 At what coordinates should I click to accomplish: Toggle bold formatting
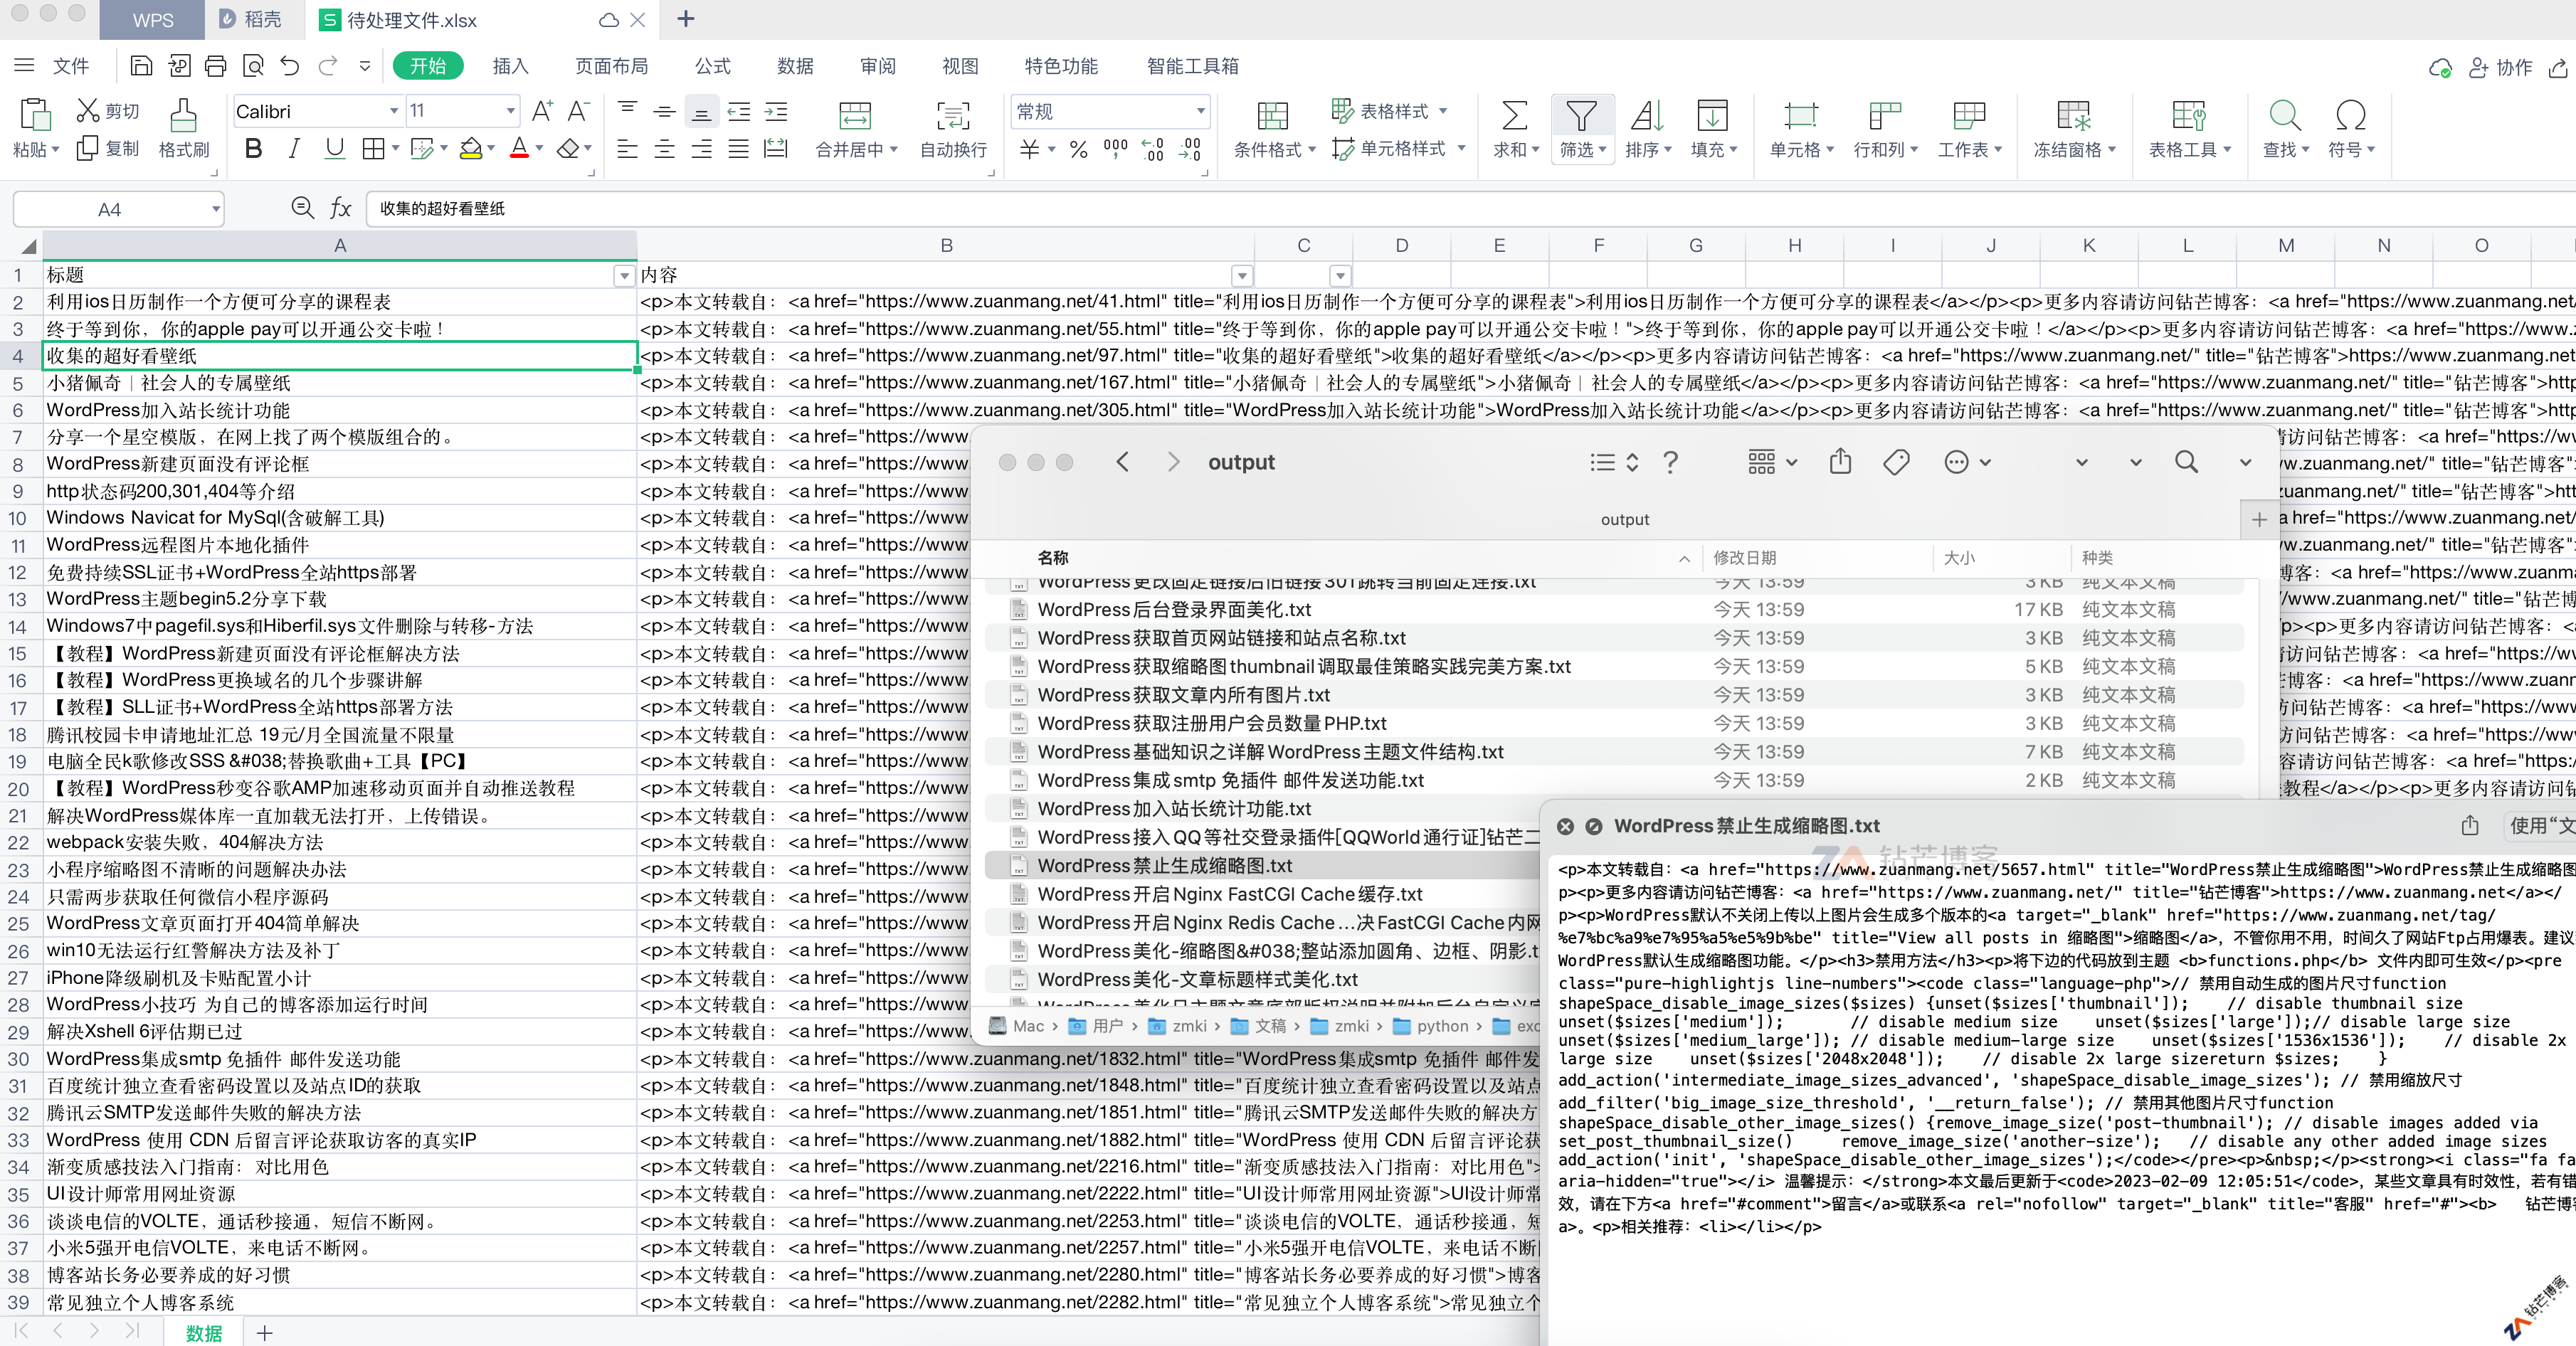253,149
